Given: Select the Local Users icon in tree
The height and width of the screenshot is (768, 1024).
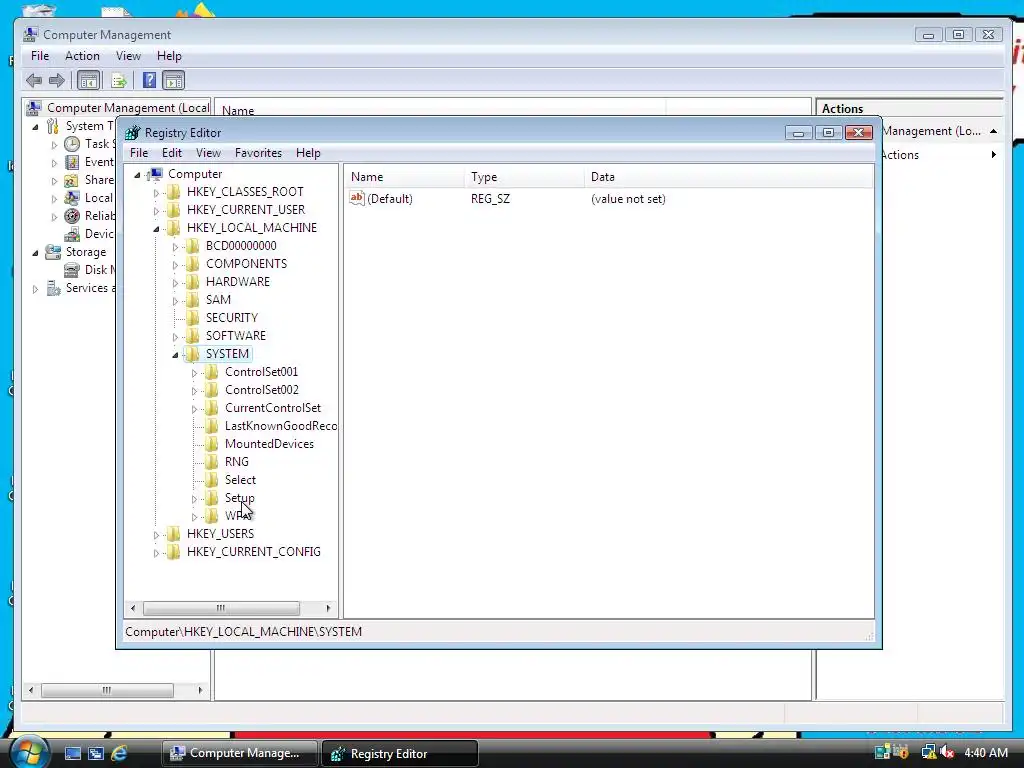Looking at the screenshot, I should 72,198.
